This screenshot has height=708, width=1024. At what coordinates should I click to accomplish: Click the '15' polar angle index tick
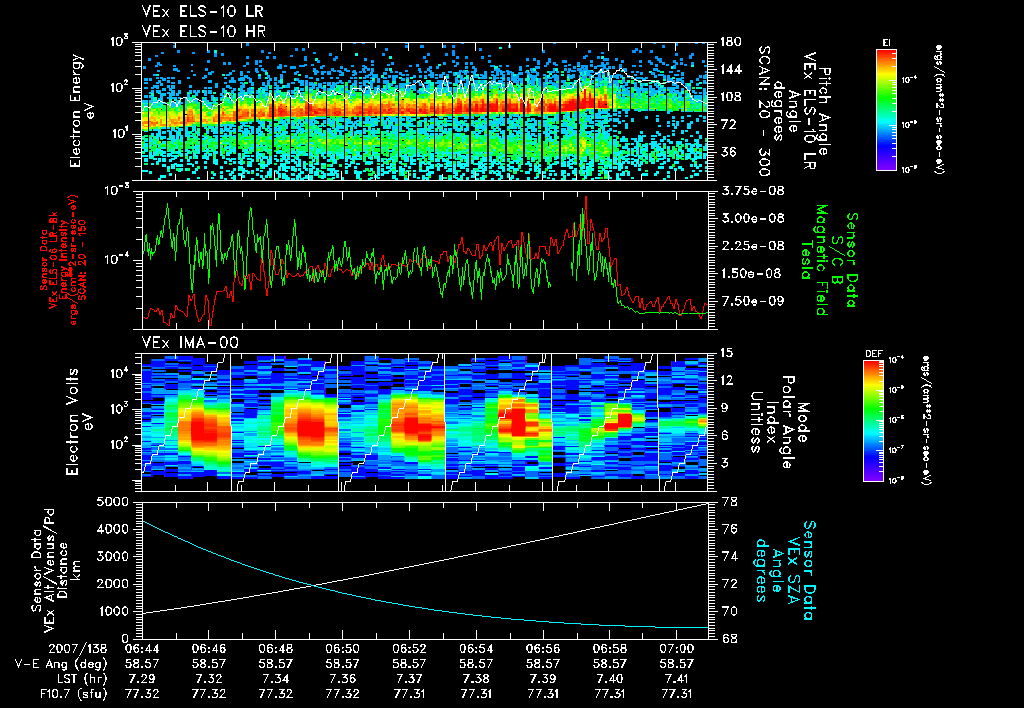(726, 353)
